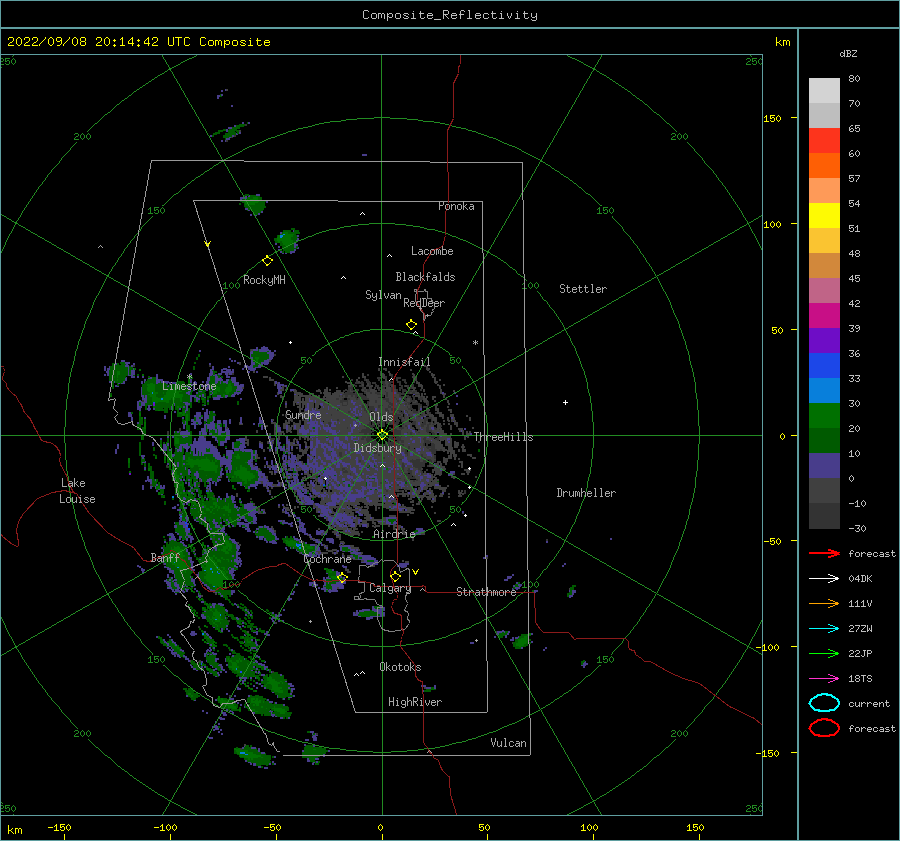Select the slate-purple 10–0 dBZ swatch
Viewport: 900px width, 841px height.
pyautogui.click(x=824, y=466)
